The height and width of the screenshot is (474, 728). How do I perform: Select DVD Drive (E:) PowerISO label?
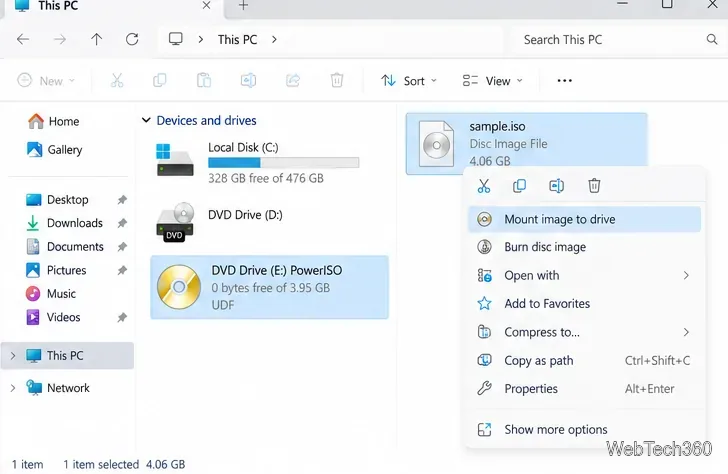pos(277,271)
